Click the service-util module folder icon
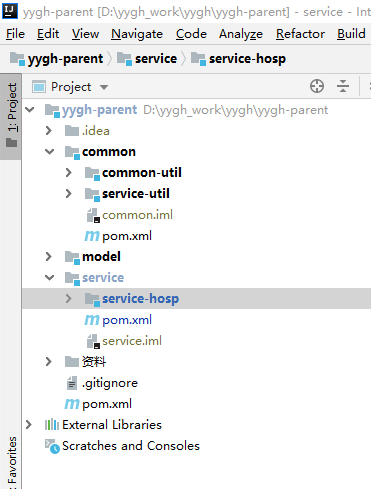The width and height of the screenshot is (371, 489). click(x=92, y=194)
